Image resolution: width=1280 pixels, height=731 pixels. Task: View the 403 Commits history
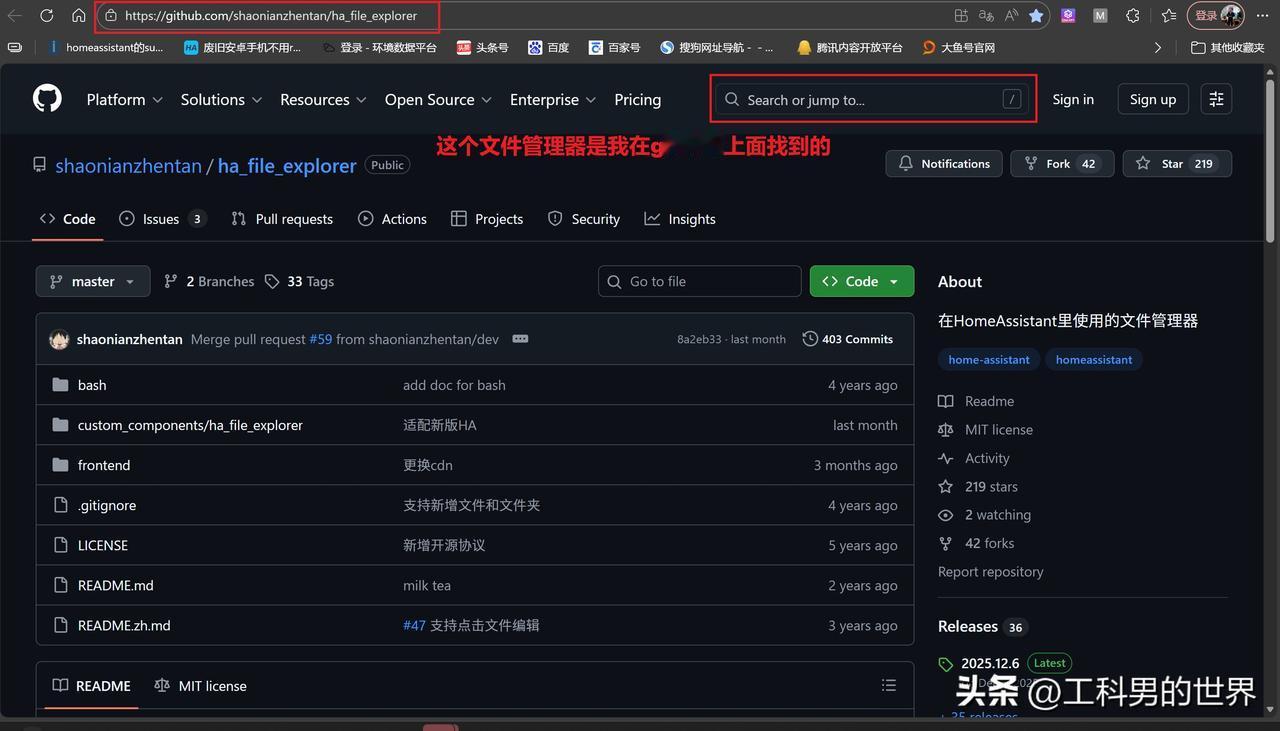[x=847, y=339]
